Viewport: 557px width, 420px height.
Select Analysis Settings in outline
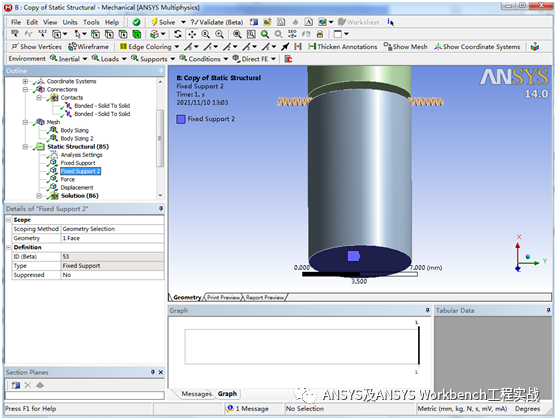pyautogui.click(x=81, y=155)
